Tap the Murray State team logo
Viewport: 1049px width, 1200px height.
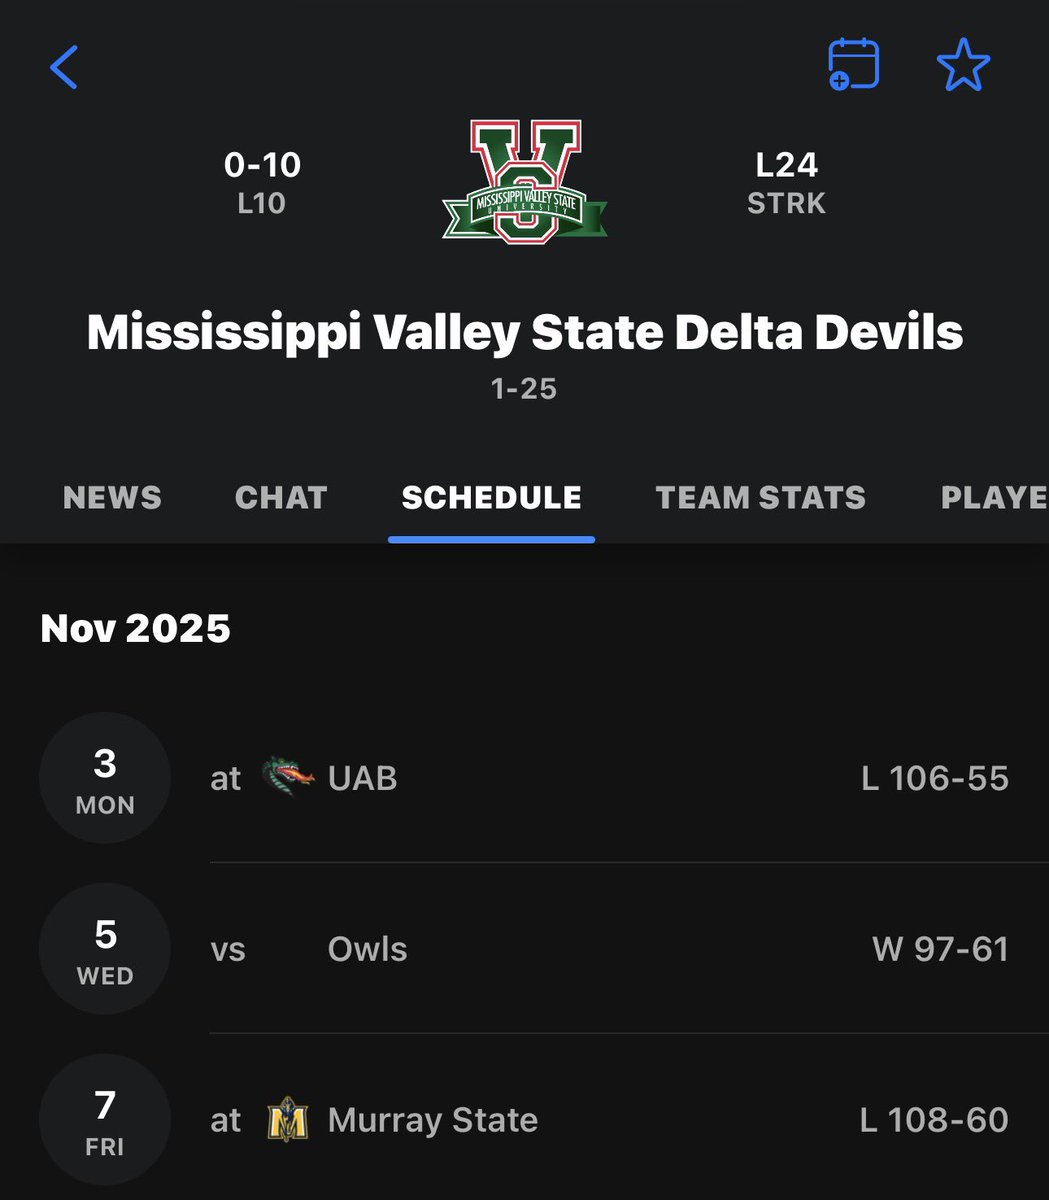point(287,1120)
